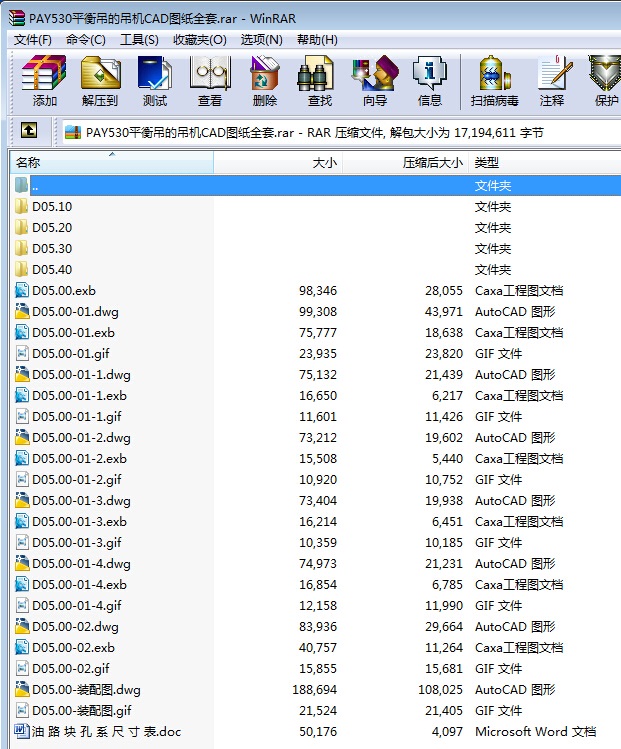Click the Microsoft Word 文档 type cell
The height and width of the screenshot is (749, 621).
click(535, 732)
